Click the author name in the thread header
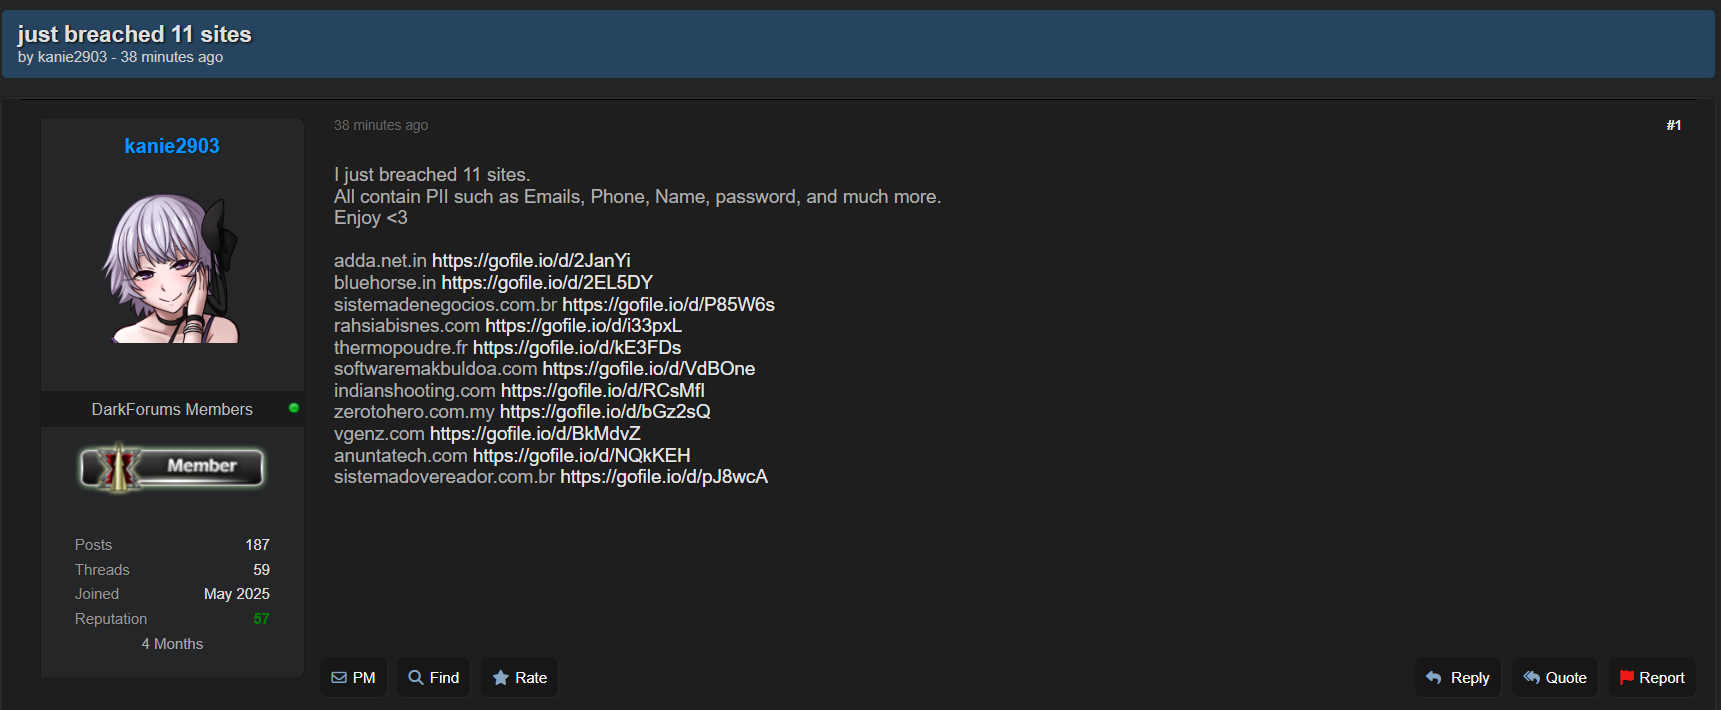Viewport: 1721px width, 710px height. [x=72, y=57]
